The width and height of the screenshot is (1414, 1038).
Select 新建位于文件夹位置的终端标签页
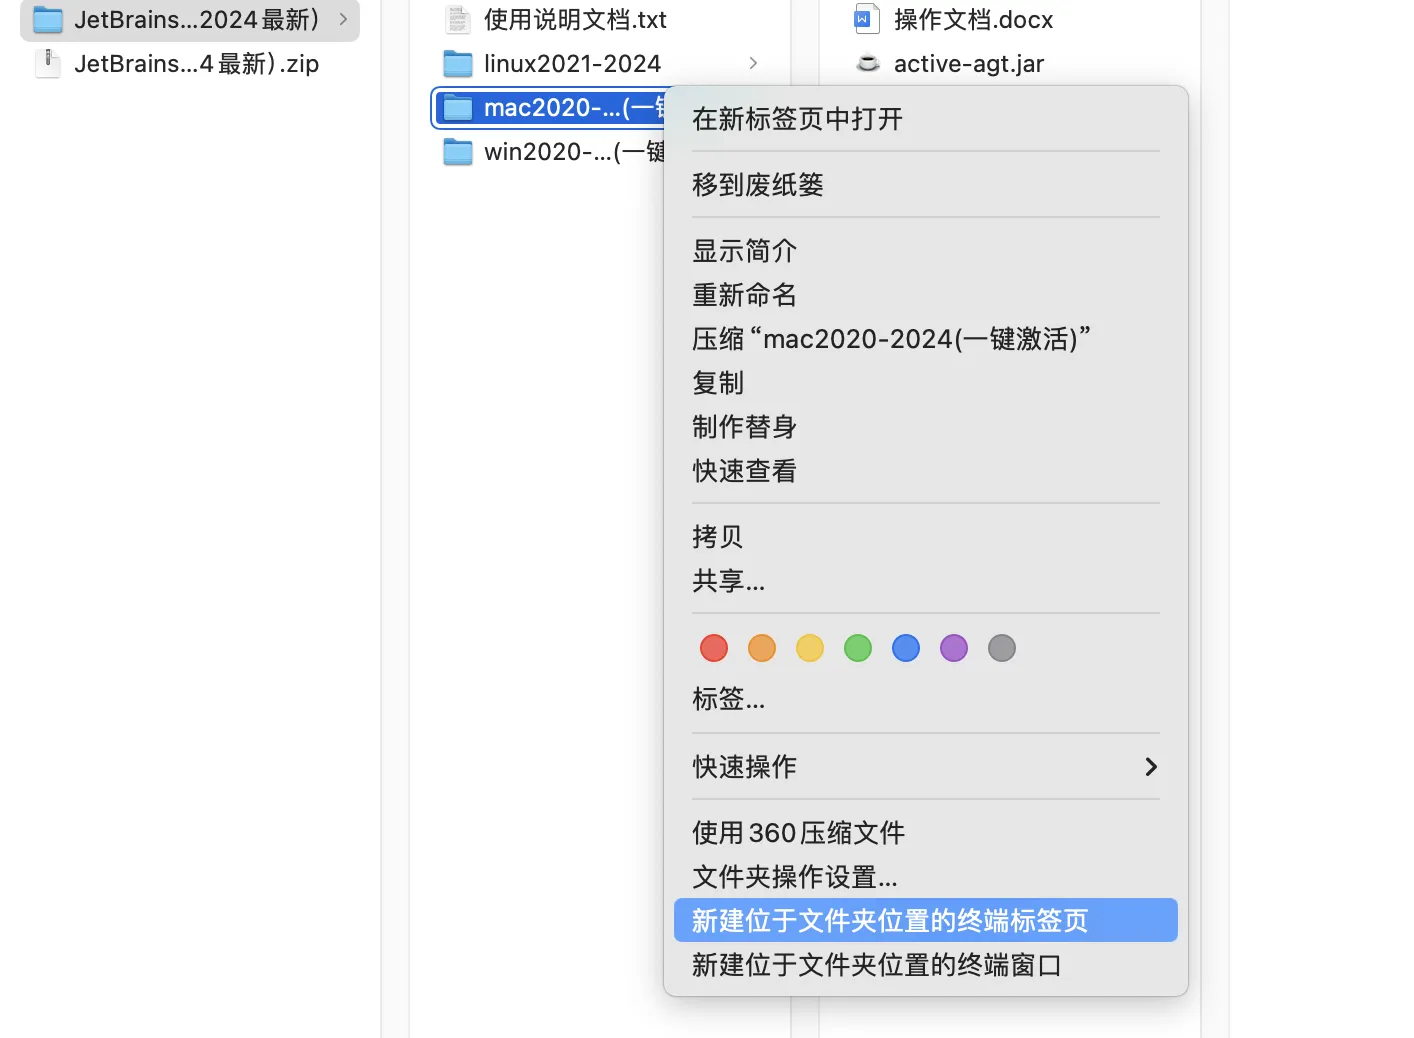click(x=889, y=921)
